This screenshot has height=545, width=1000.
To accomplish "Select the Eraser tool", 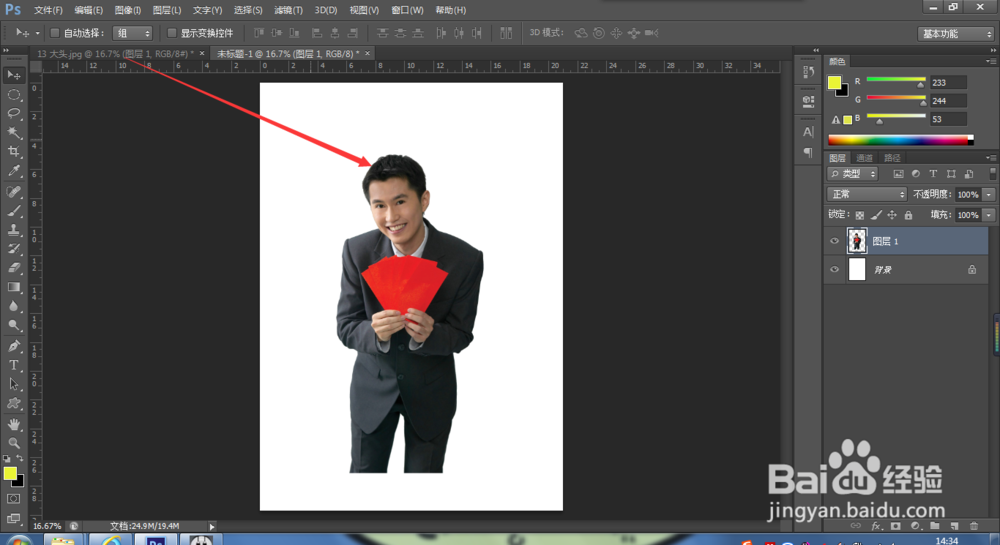I will pyautogui.click(x=13, y=268).
